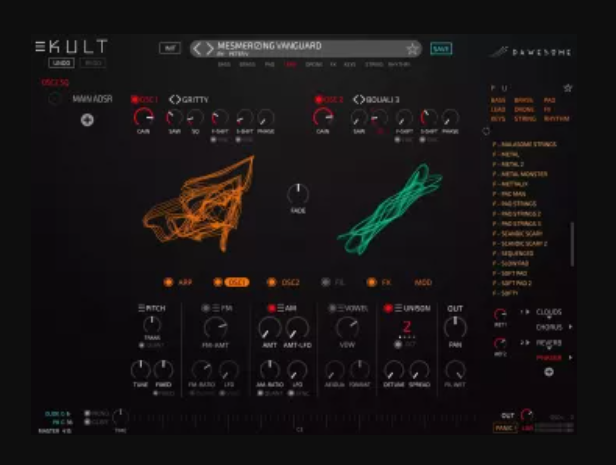
Task: Toggle OSC 2 power on/off
Action: click(318, 100)
